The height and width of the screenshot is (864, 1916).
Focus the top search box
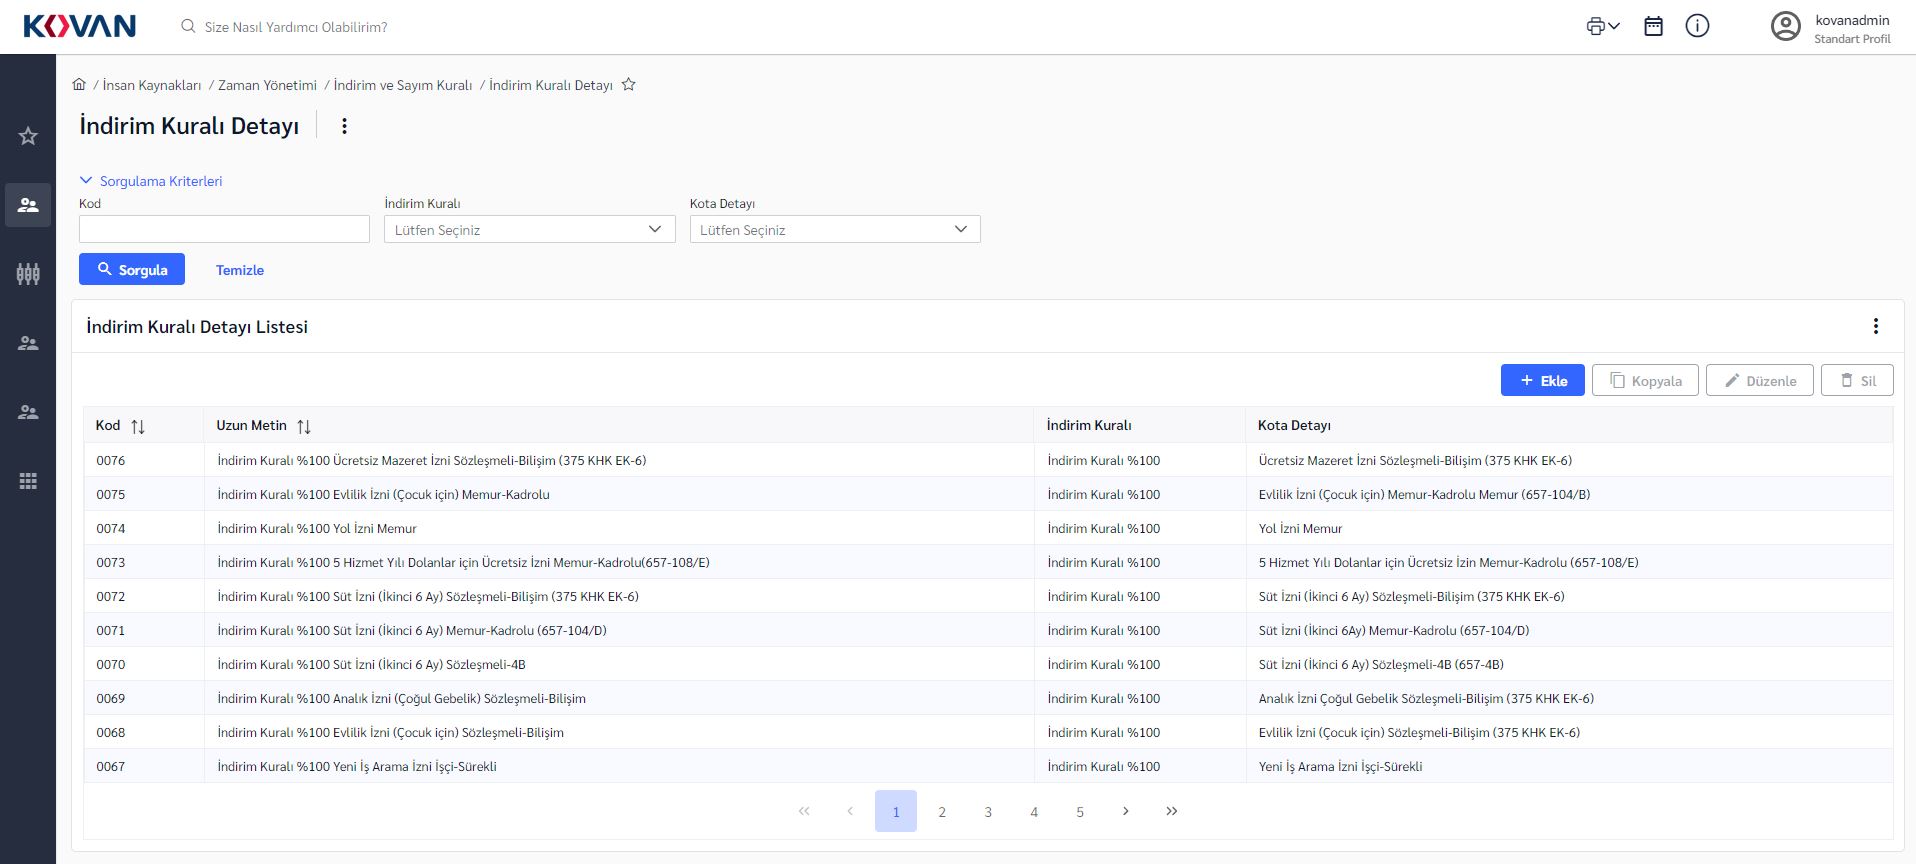tap(295, 27)
